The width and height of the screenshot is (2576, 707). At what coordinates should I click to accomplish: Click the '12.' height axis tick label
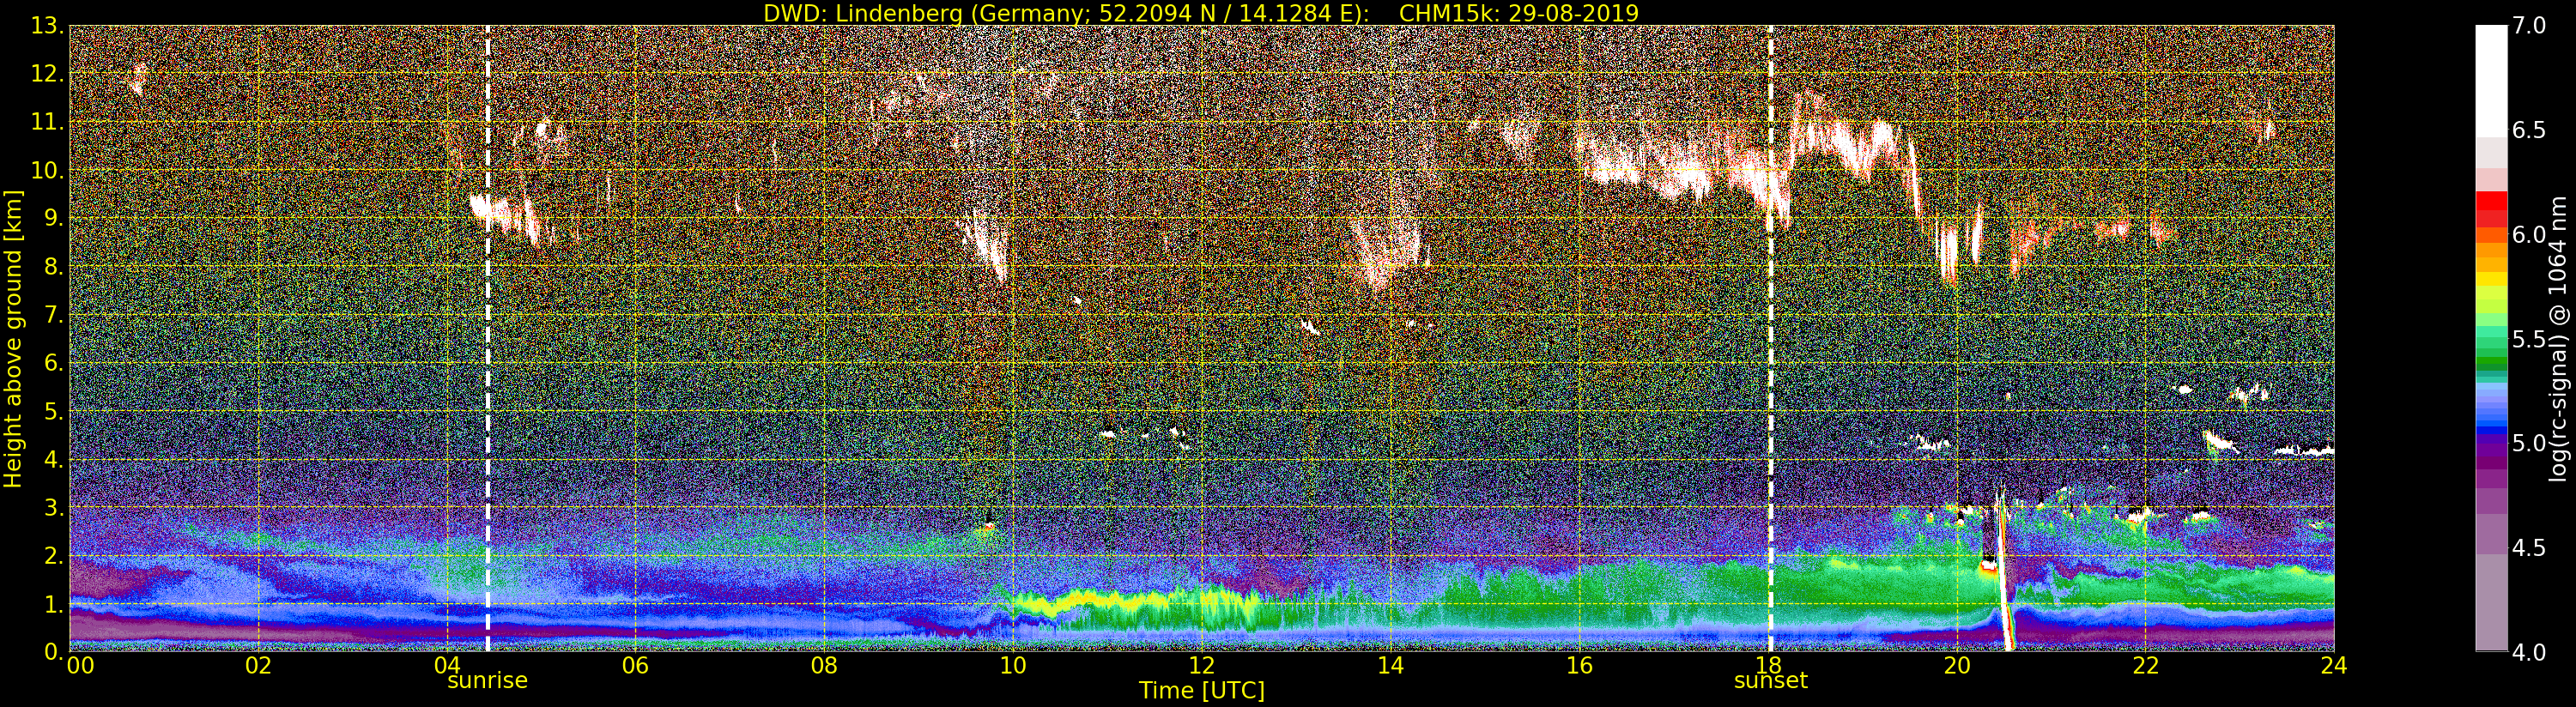[47, 74]
